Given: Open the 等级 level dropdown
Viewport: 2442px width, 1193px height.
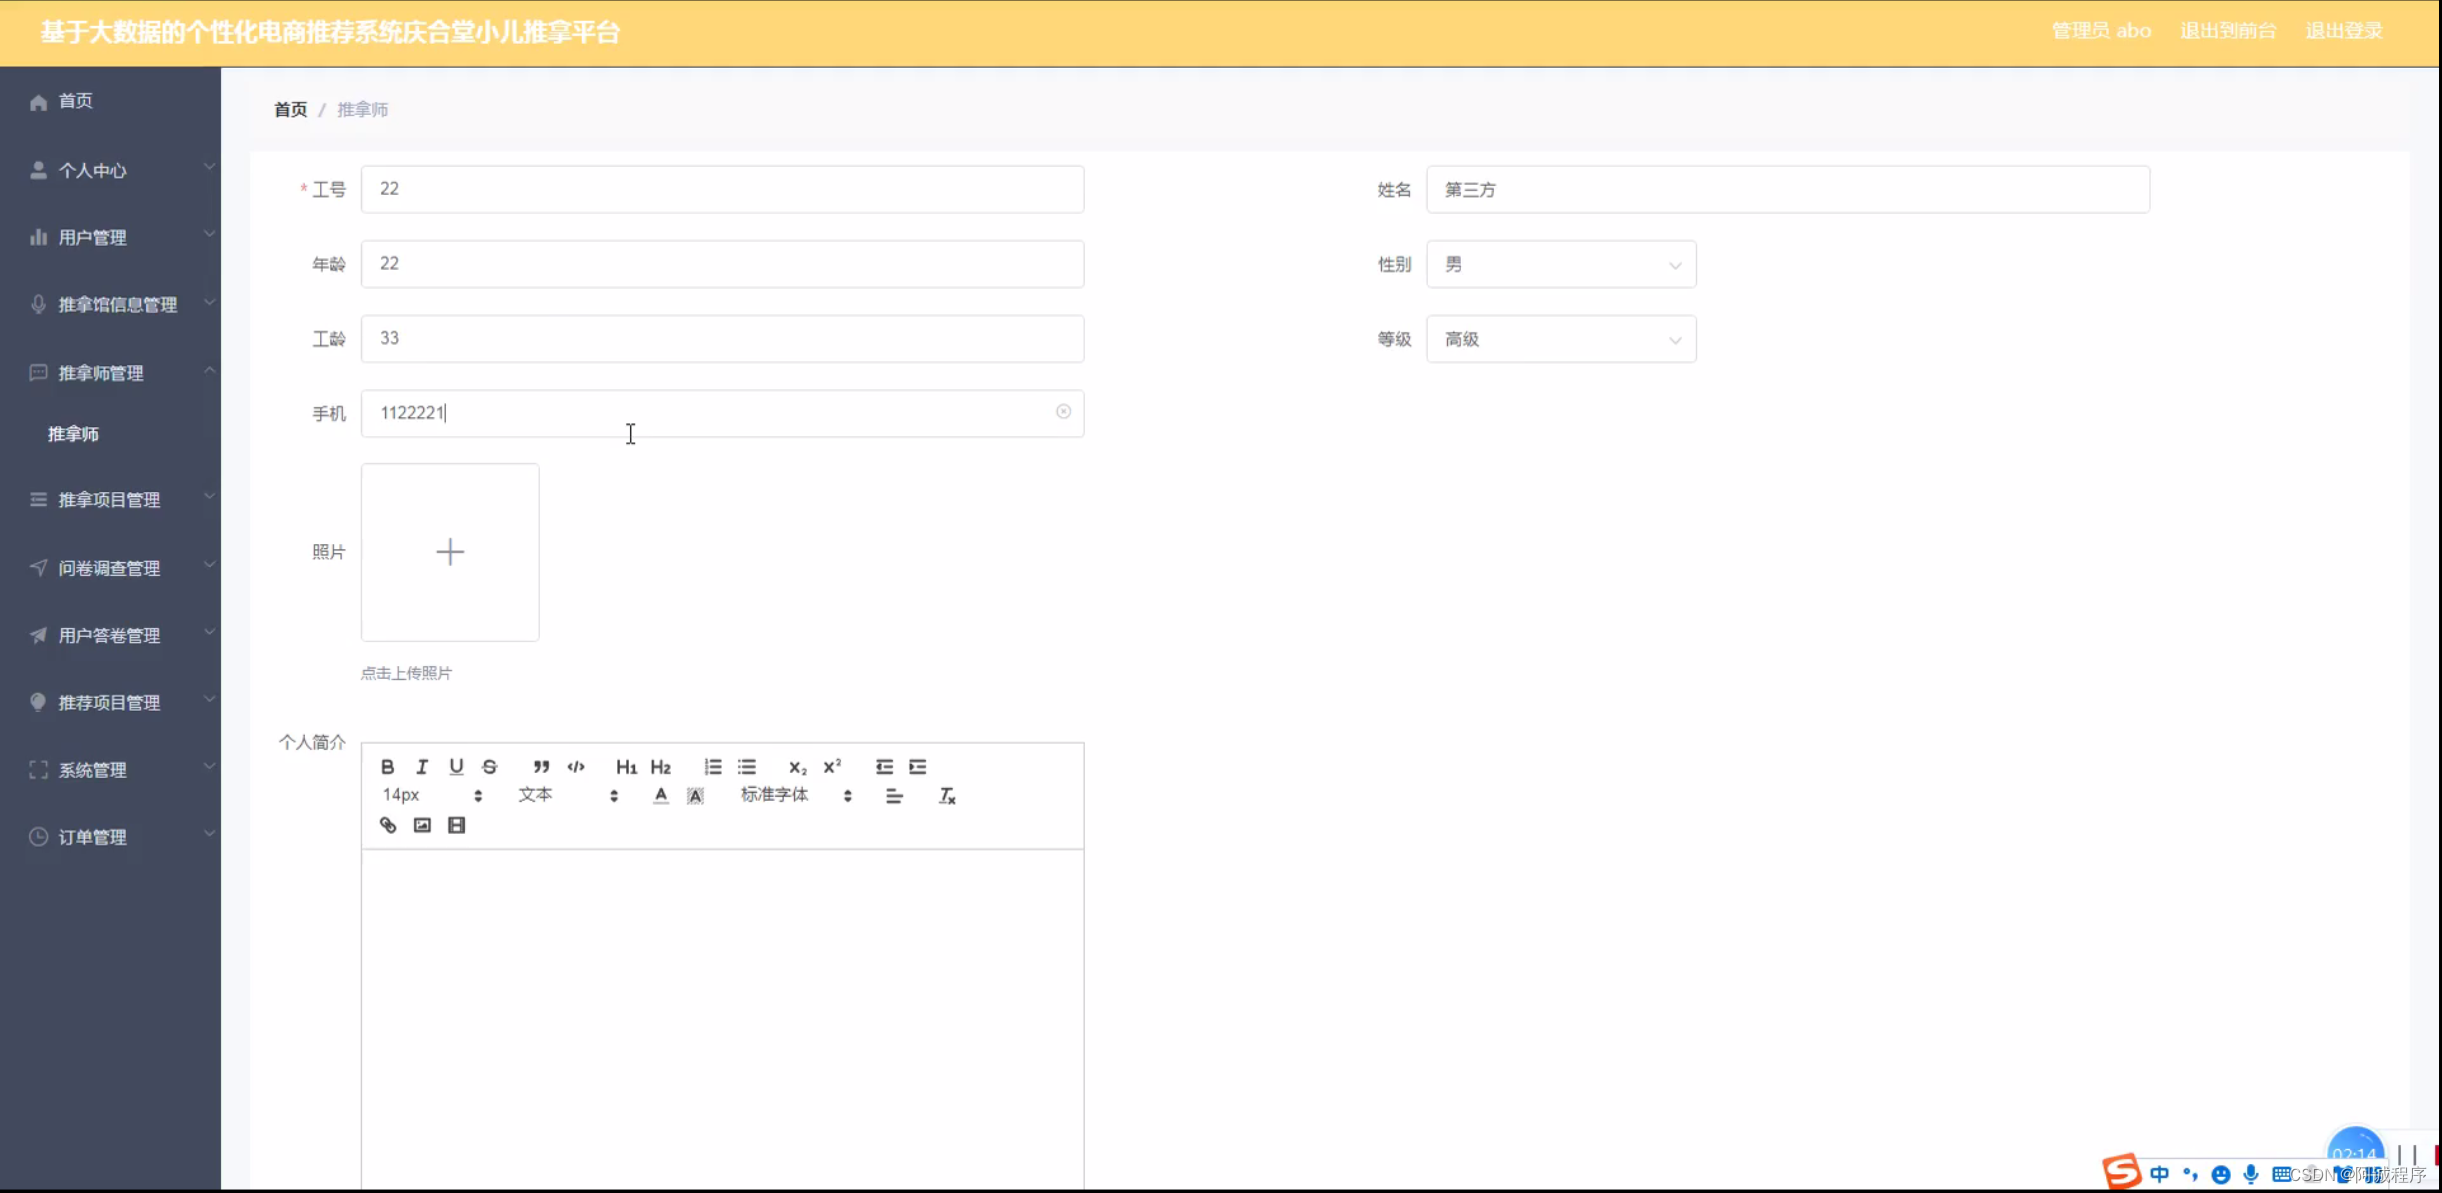Looking at the screenshot, I should (x=1561, y=339).
